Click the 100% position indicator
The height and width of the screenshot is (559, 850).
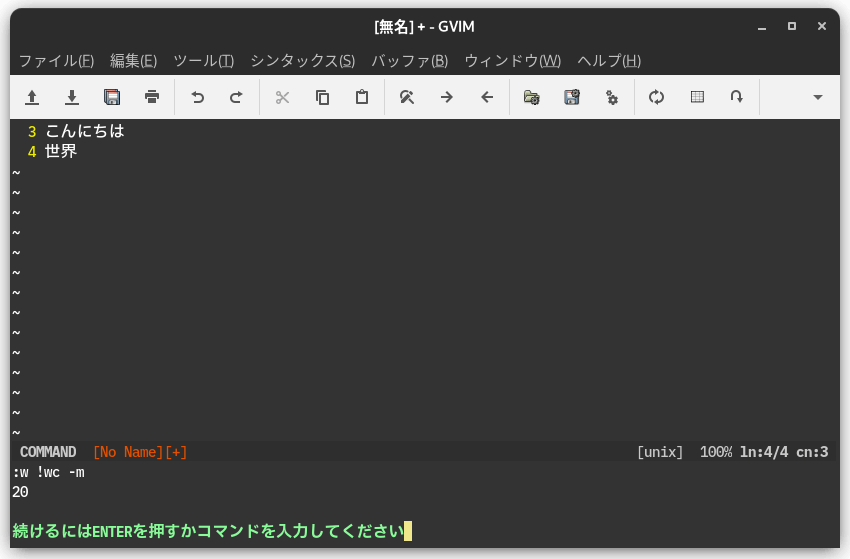716,452
